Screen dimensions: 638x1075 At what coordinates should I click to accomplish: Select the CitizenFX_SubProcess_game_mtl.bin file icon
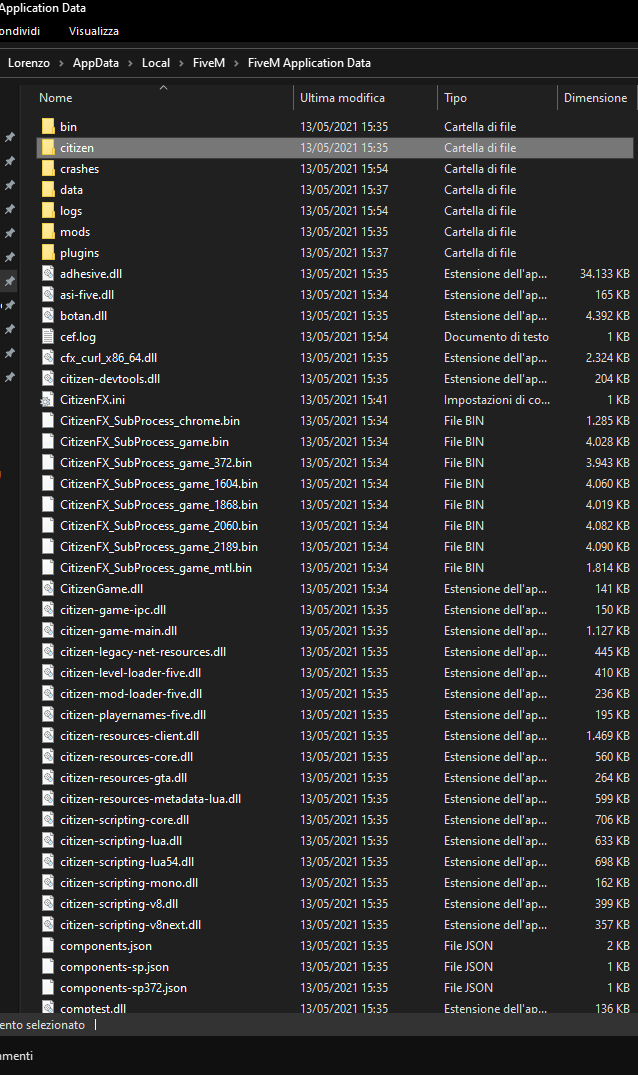click(x=48, y=568)
